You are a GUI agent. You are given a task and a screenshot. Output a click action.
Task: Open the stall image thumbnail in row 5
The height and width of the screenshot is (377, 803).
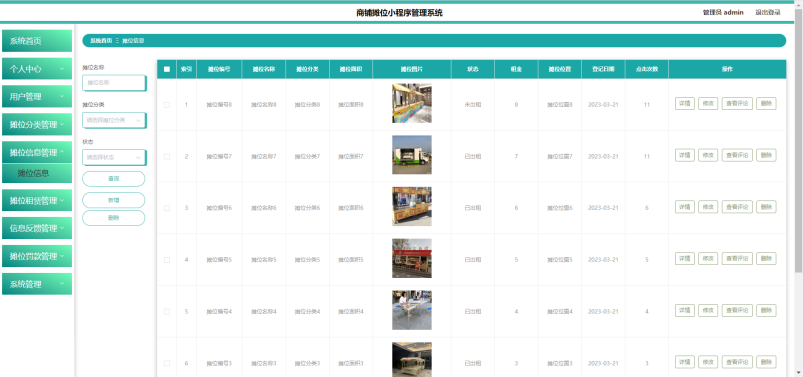tap(412, 310)
